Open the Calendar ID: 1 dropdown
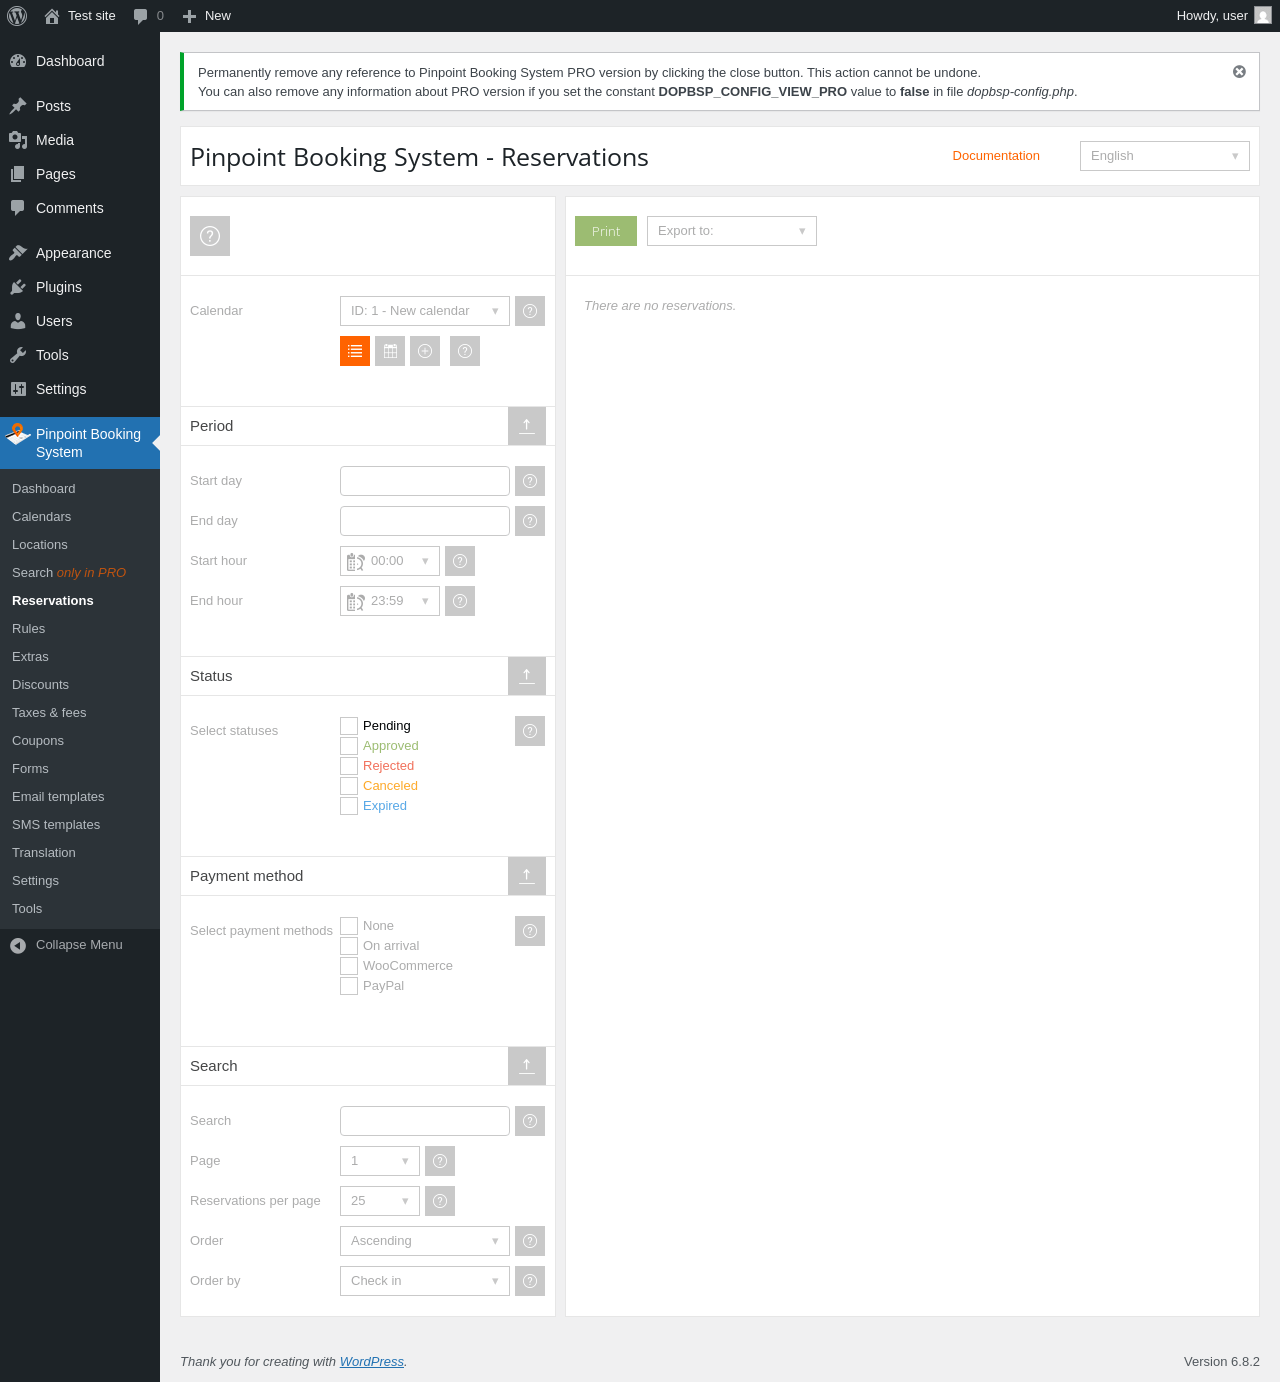 pyautogui.click(x=425, y=311)
